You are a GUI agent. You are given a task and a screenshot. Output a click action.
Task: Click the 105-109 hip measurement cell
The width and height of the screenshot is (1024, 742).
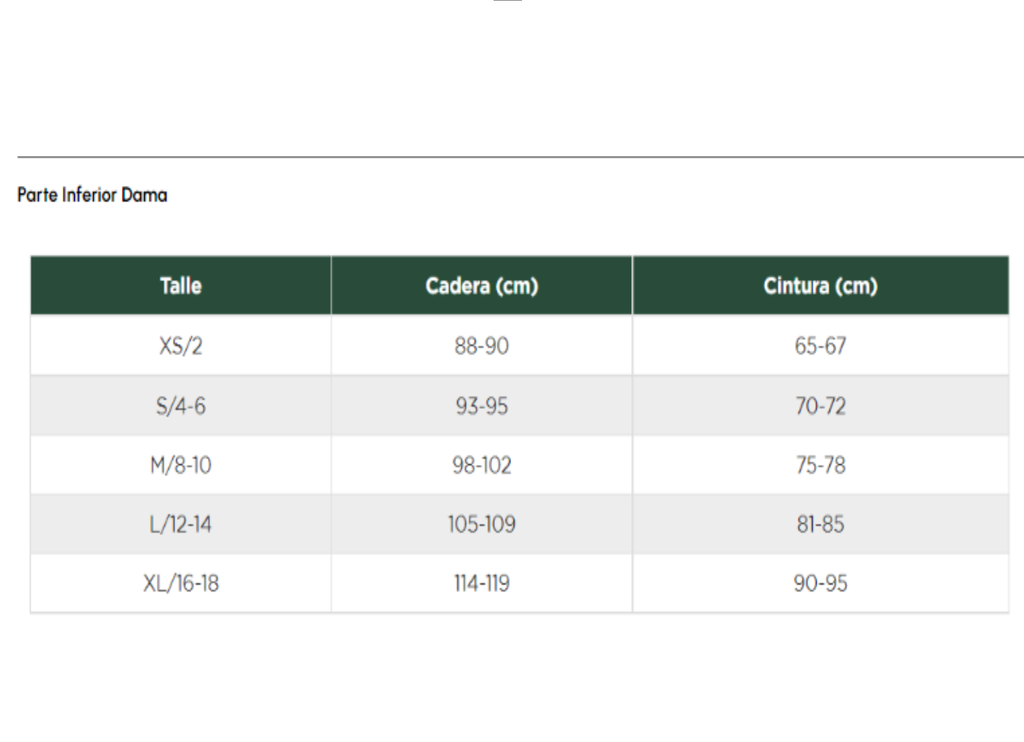coord(482,524)
